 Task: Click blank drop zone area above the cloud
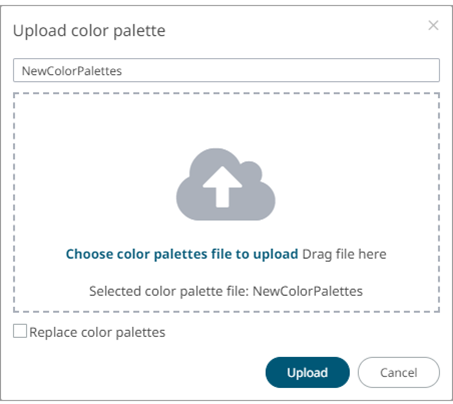point(226,122)
